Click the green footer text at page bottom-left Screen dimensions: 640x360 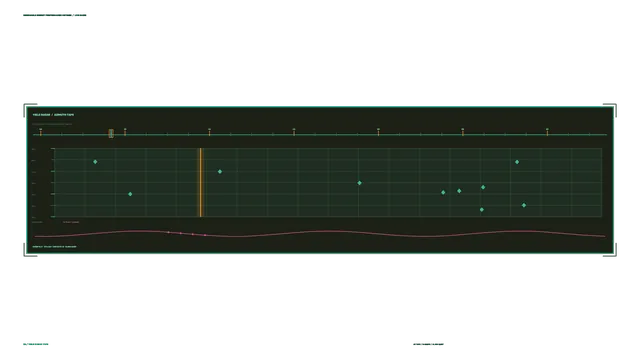point(36,344)
